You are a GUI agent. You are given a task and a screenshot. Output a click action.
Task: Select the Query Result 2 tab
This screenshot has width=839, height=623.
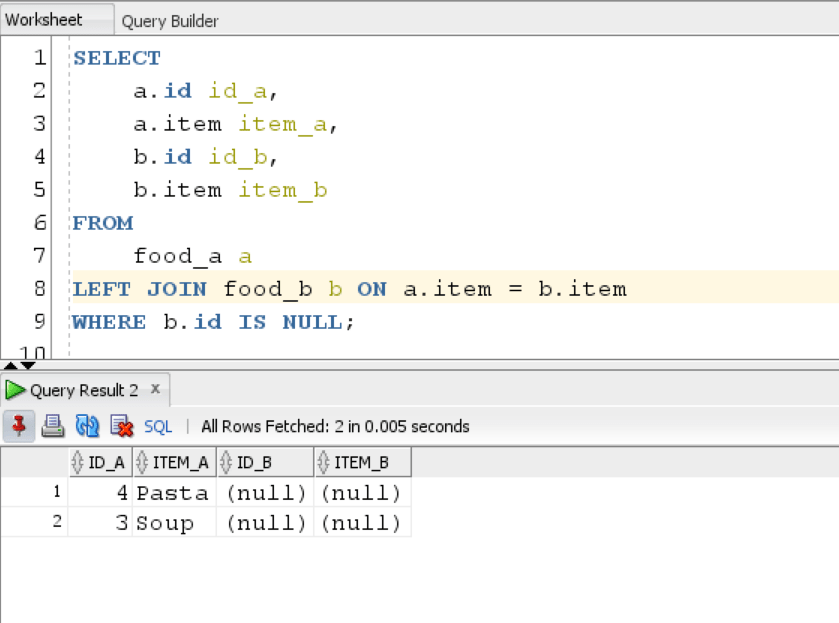[x=80, y=390]
